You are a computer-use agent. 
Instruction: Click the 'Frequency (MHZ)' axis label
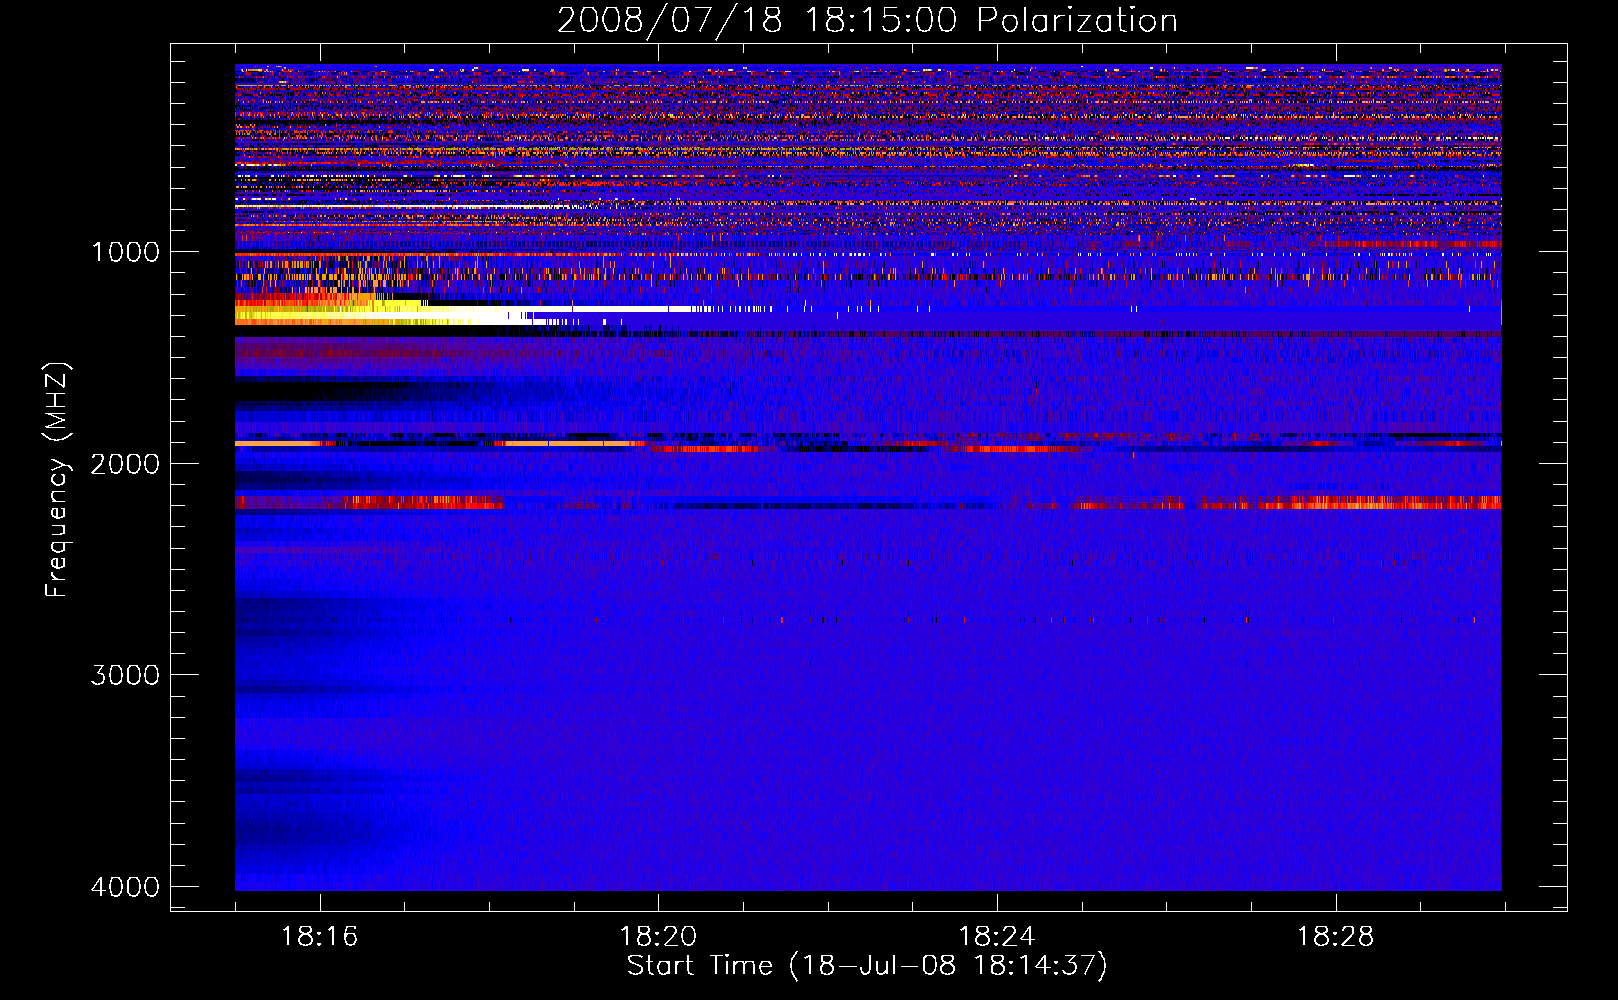click(x=57, y=480)
